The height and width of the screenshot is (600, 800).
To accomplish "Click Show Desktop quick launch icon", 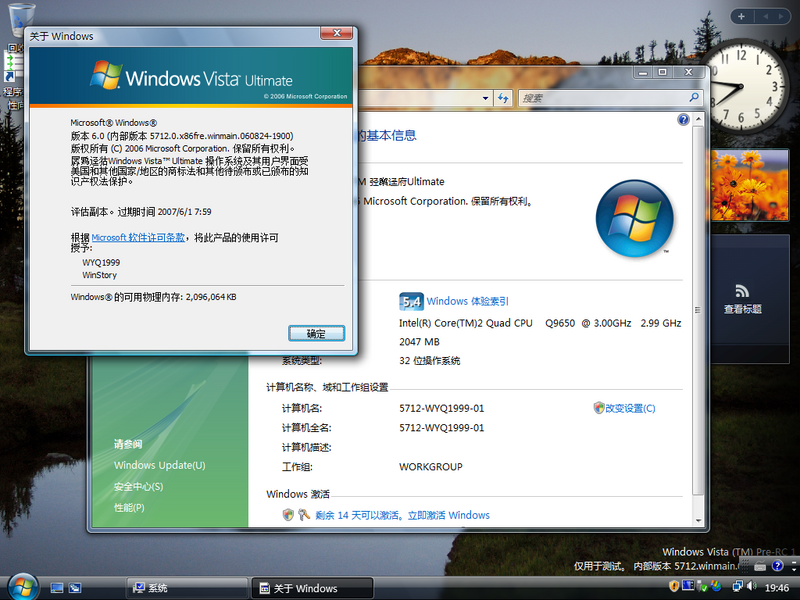I will point(57,588).
